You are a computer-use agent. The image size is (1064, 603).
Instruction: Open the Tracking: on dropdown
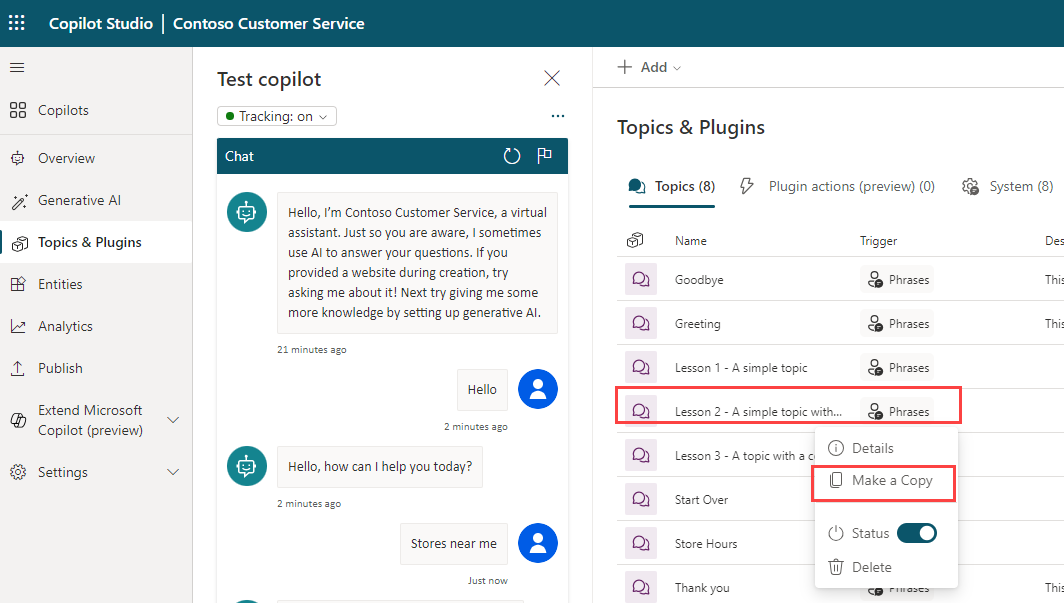click(277, 116)
